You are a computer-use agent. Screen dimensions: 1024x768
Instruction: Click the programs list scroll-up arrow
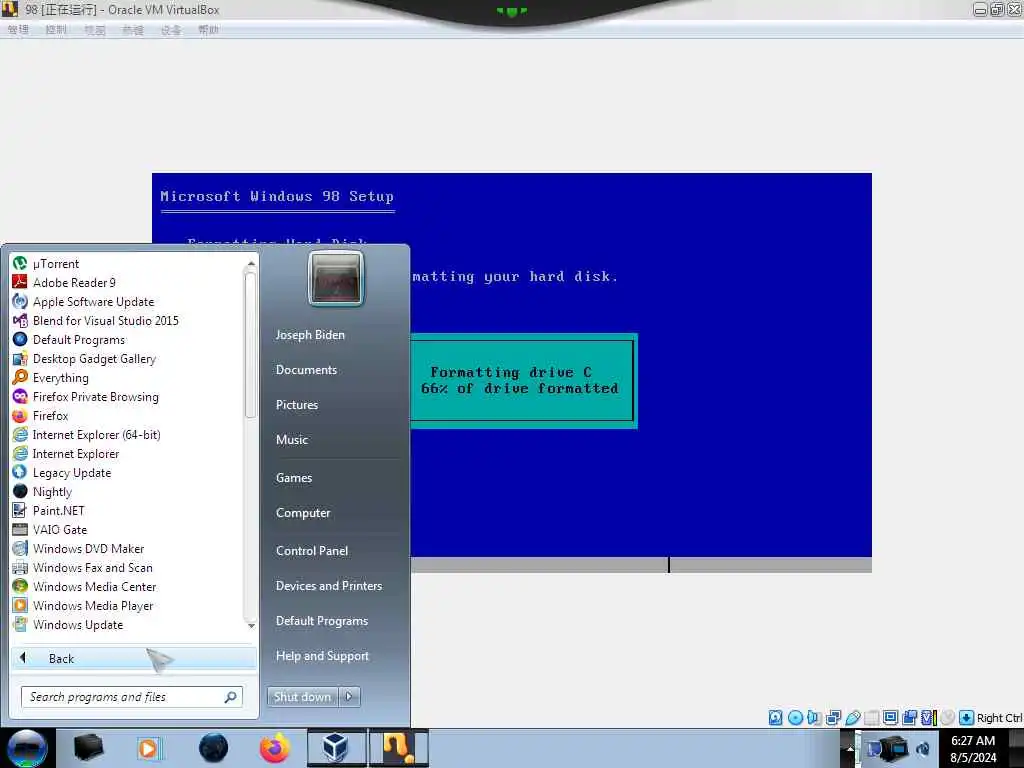[251, 264]
